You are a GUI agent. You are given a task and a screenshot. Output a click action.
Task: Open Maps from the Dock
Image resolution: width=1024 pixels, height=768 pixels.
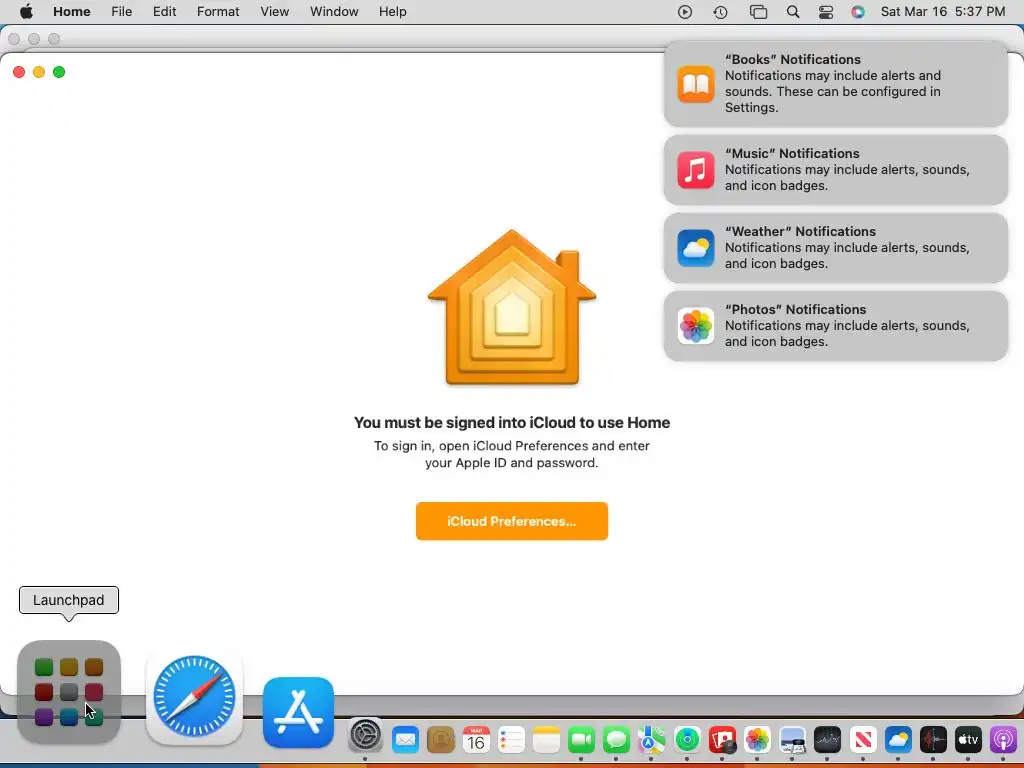click(x=652, y=740)
